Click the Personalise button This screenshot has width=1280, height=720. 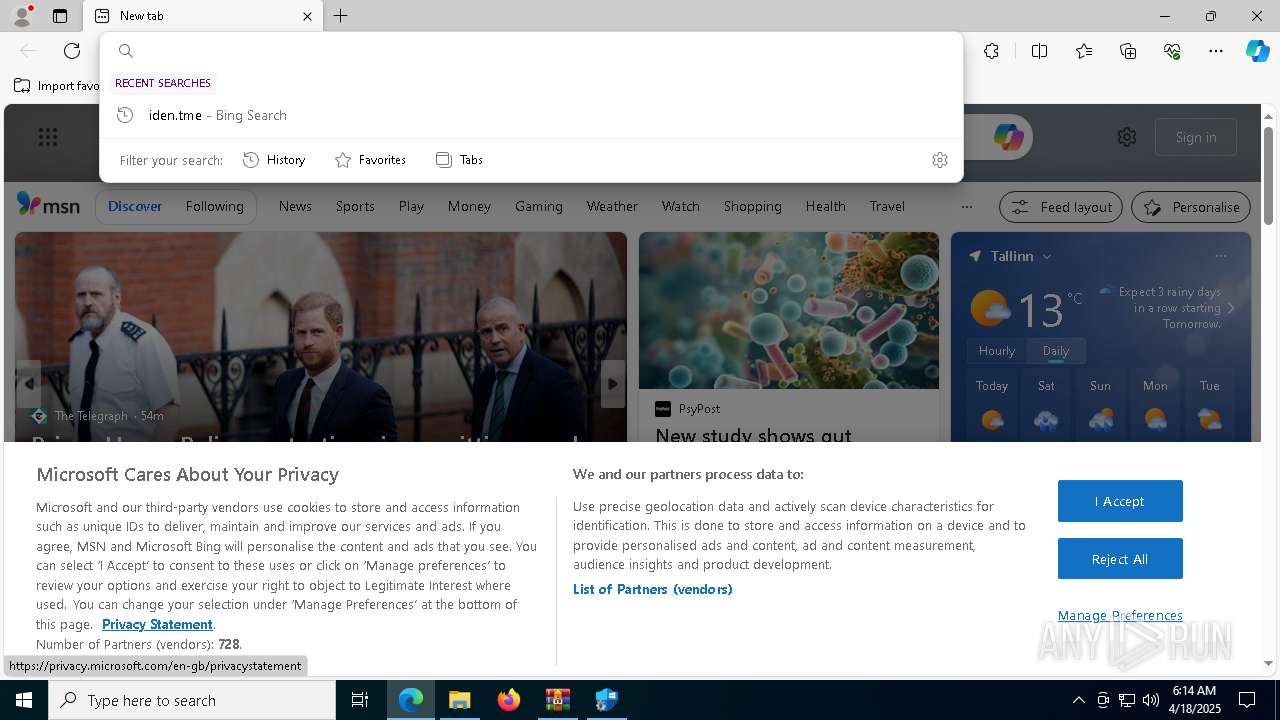coord(1191,207)
